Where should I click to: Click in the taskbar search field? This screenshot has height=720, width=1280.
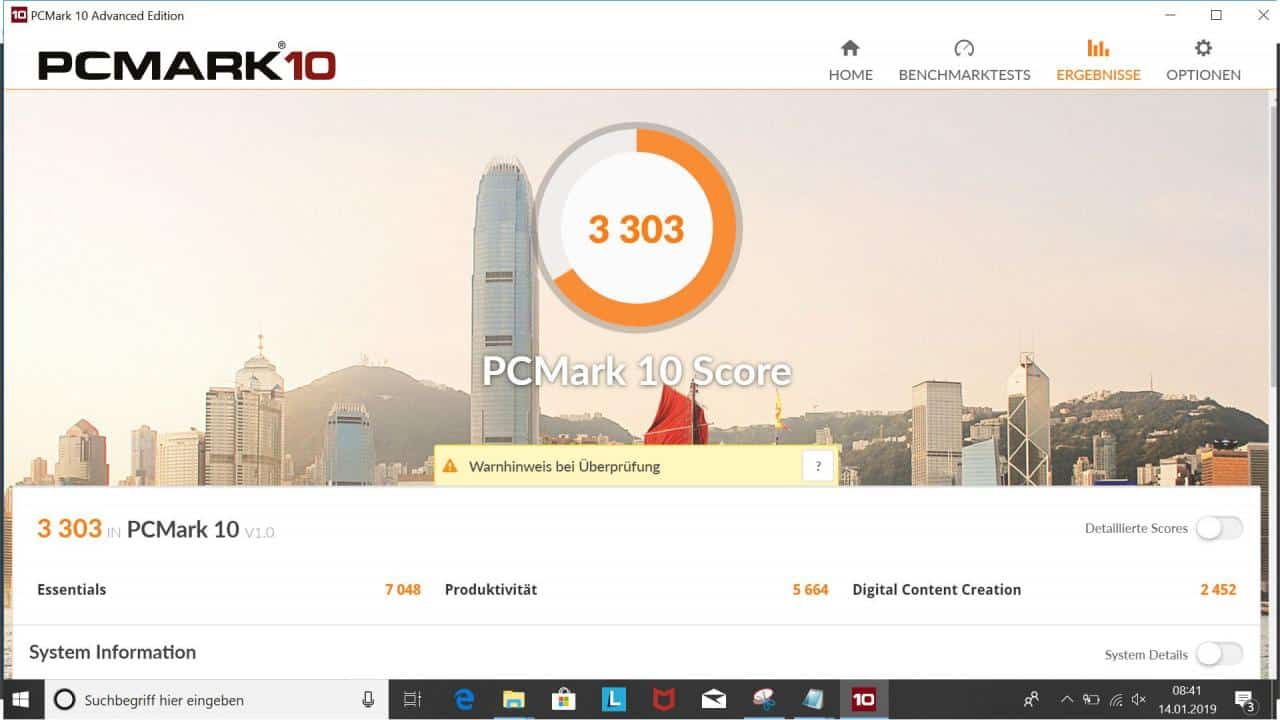tap(200, 699)
